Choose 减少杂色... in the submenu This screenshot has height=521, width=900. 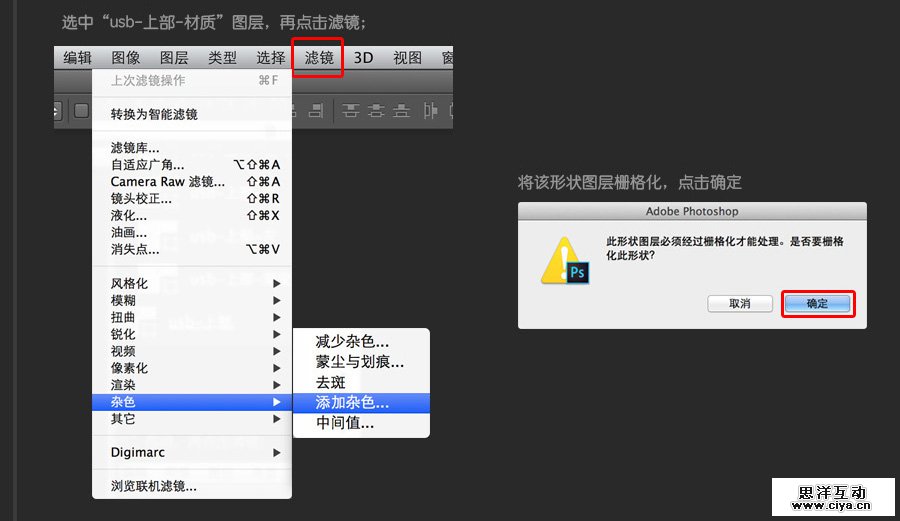pyautogui.click(x=361, y=342)
